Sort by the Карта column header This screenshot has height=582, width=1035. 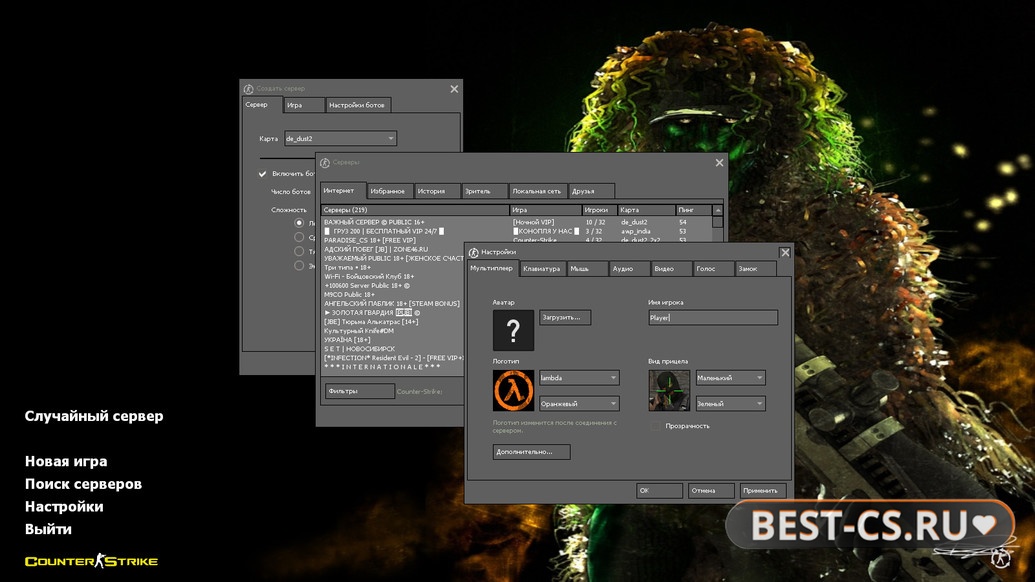pos(646,210)
